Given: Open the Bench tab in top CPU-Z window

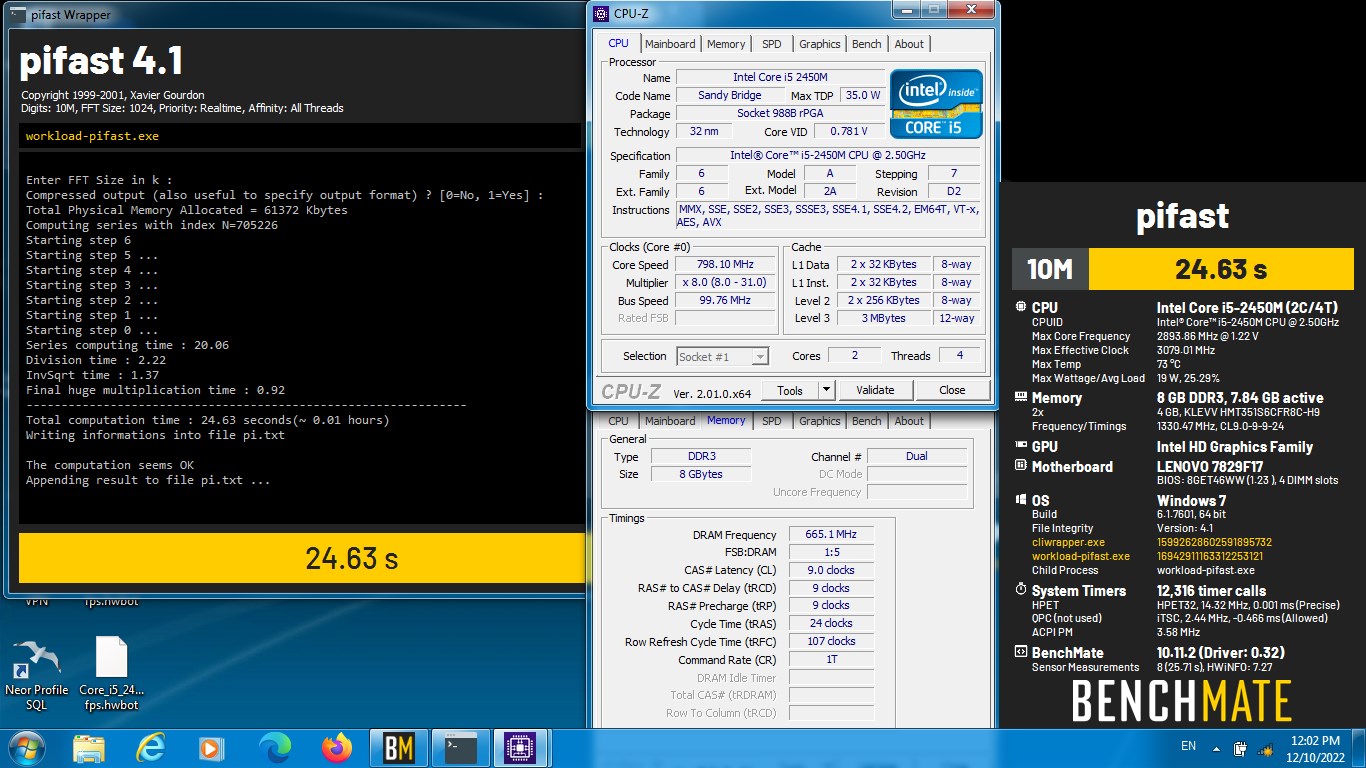Looking at the screenshot, I should pyautogui.click(x=867, y=44).
